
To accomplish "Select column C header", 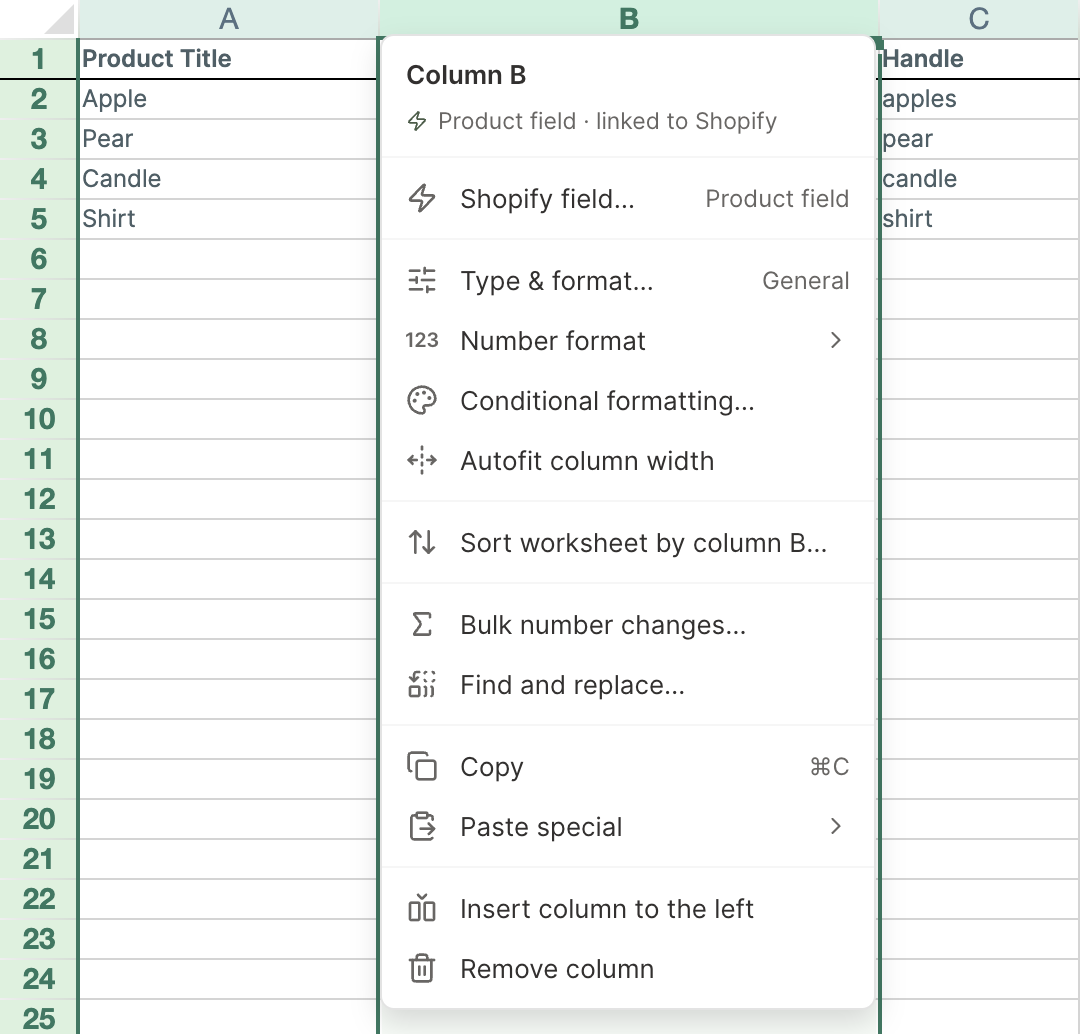I will pos(979,19).
